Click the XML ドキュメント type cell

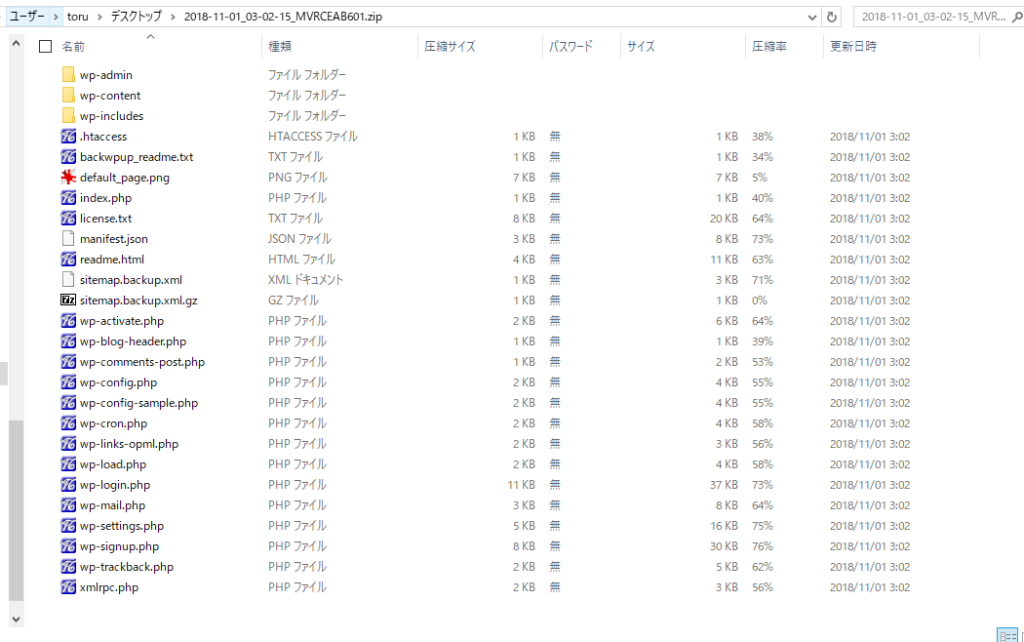point(306,280)
